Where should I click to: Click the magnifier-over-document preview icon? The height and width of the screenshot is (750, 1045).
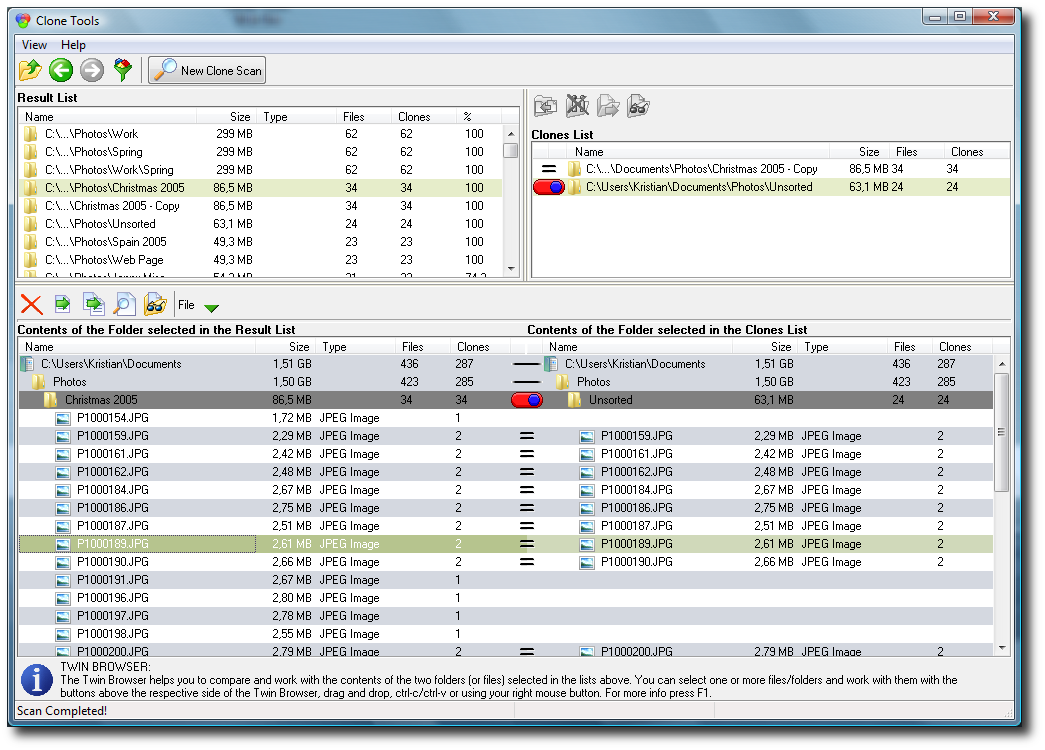pos(124,305)
